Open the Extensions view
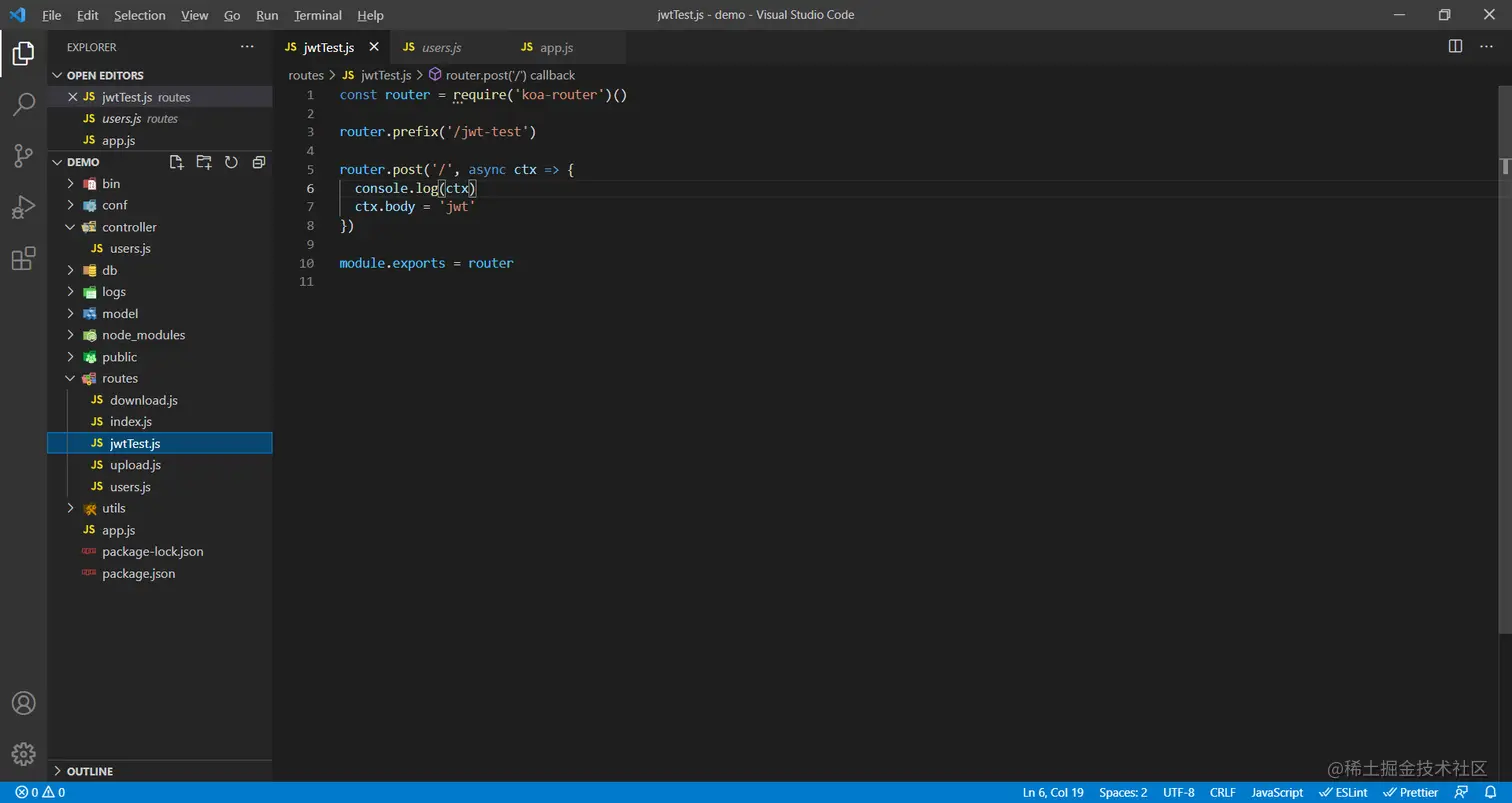 [x=23, y=259]
